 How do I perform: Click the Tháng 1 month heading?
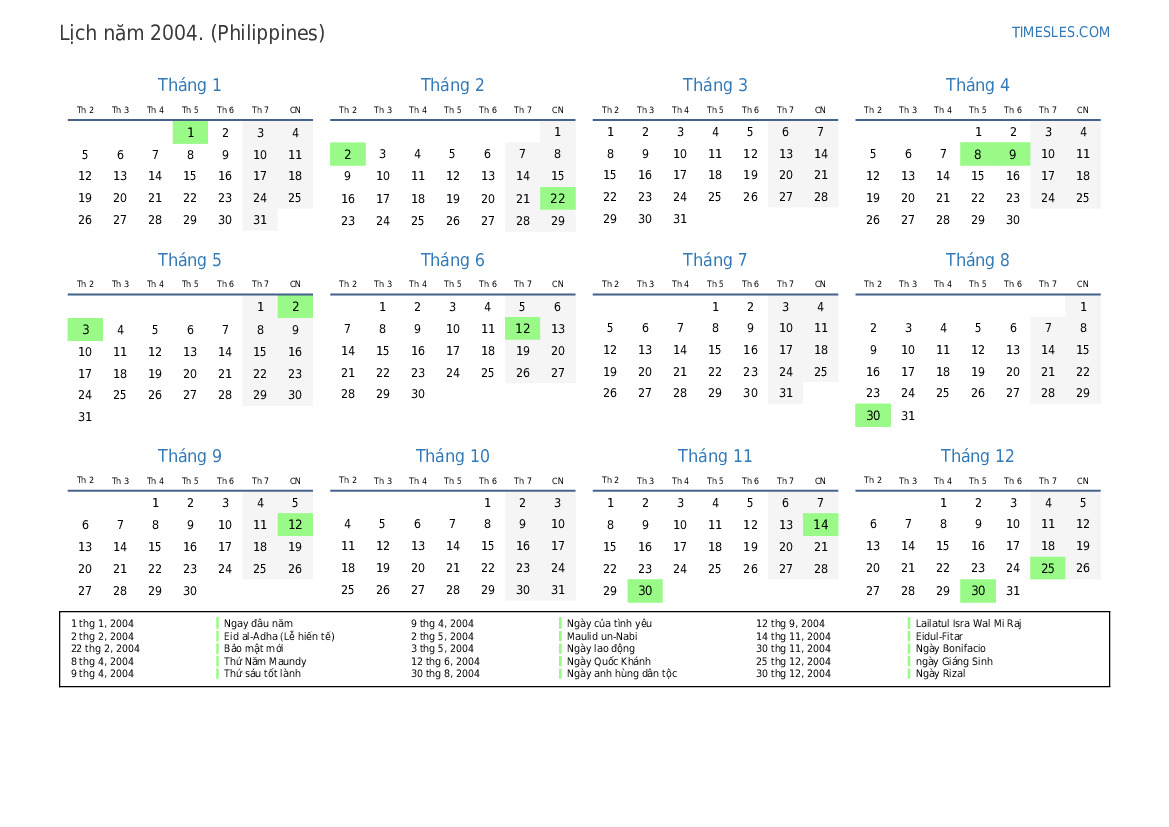click(x=190, y=85)
